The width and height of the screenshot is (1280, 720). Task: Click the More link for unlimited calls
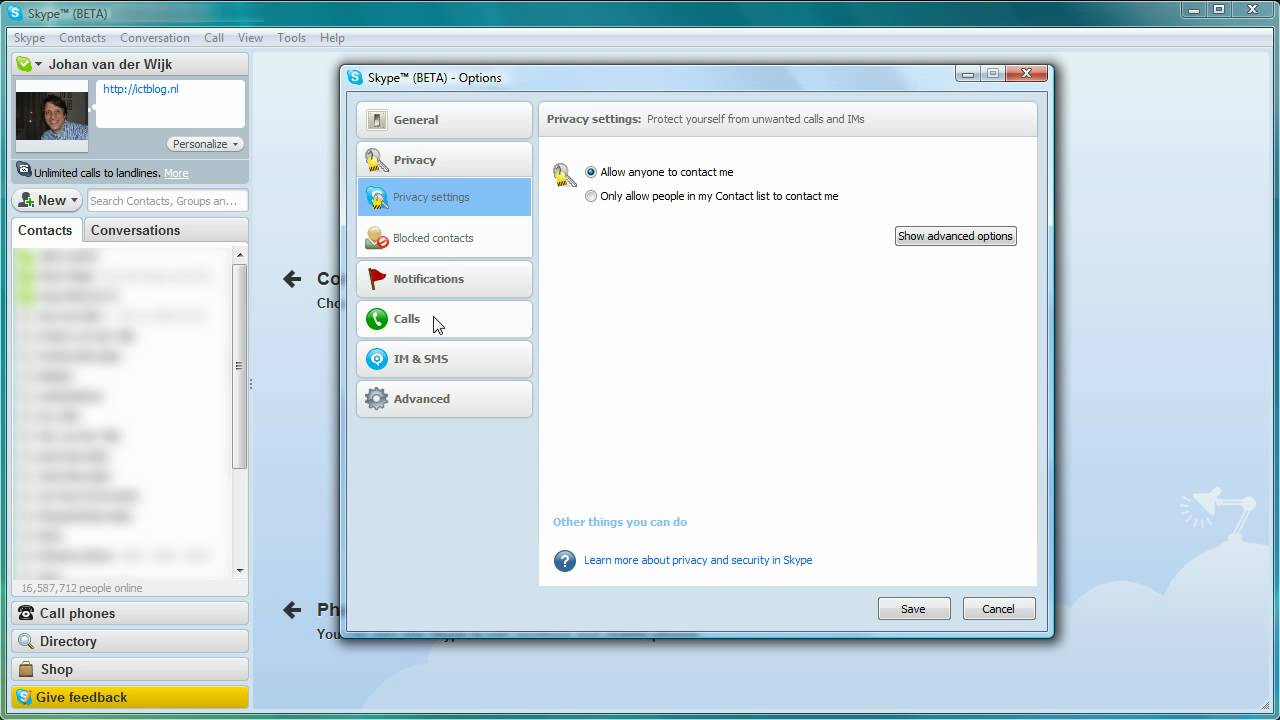click(x=176, y=173)
